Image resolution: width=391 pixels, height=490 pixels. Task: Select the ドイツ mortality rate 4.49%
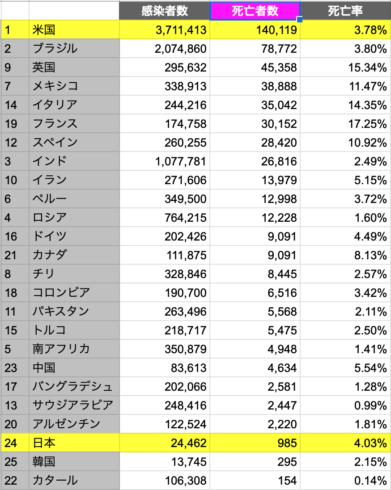[346, 237]
